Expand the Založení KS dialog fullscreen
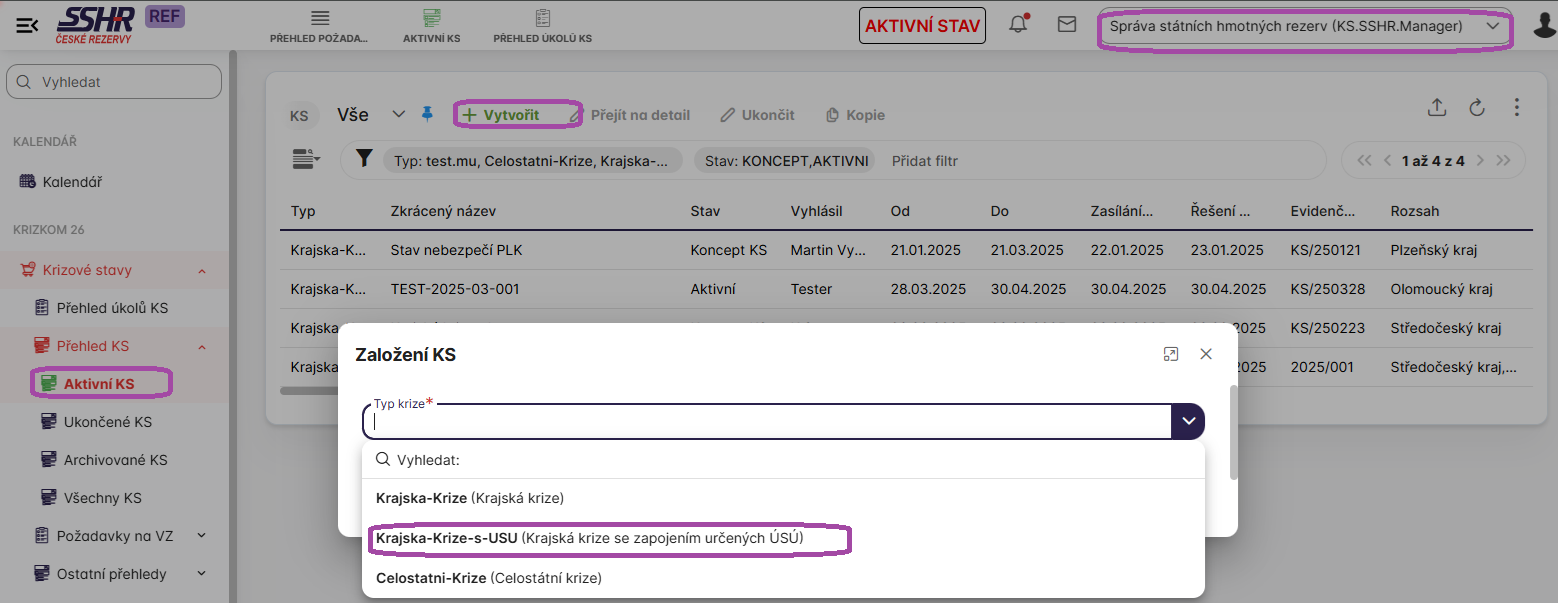 coord(1171,354)
